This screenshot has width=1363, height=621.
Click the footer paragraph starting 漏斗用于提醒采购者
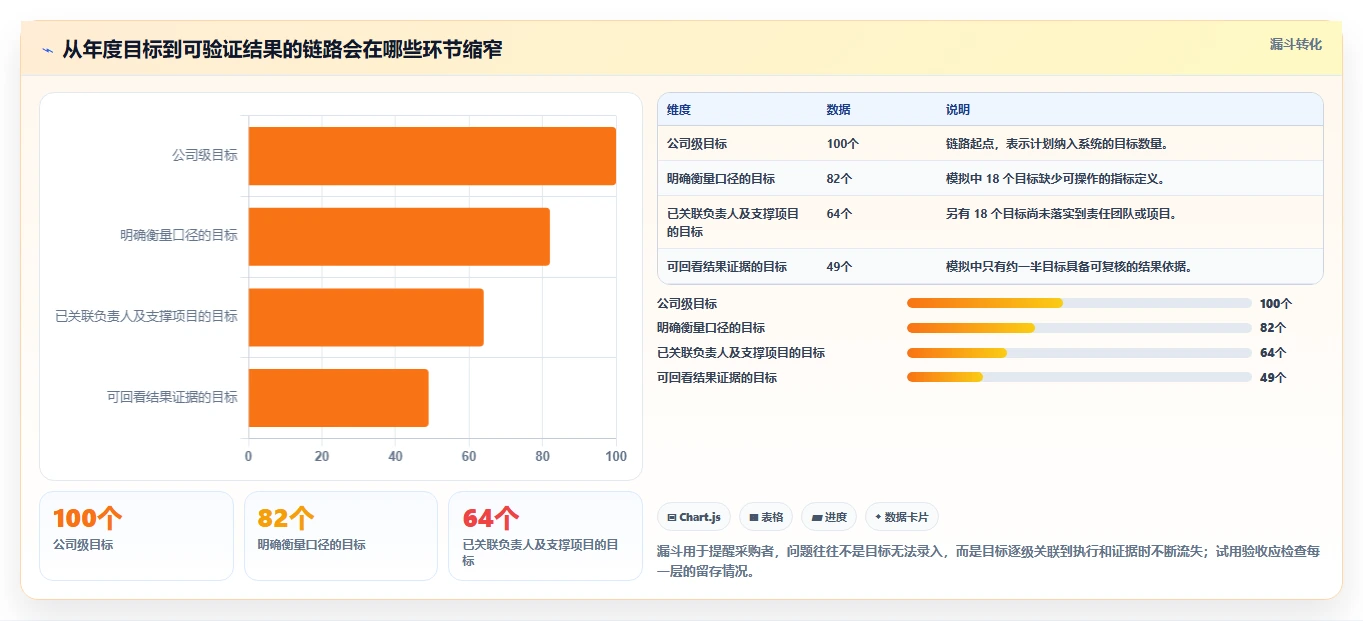pos(989,560)
